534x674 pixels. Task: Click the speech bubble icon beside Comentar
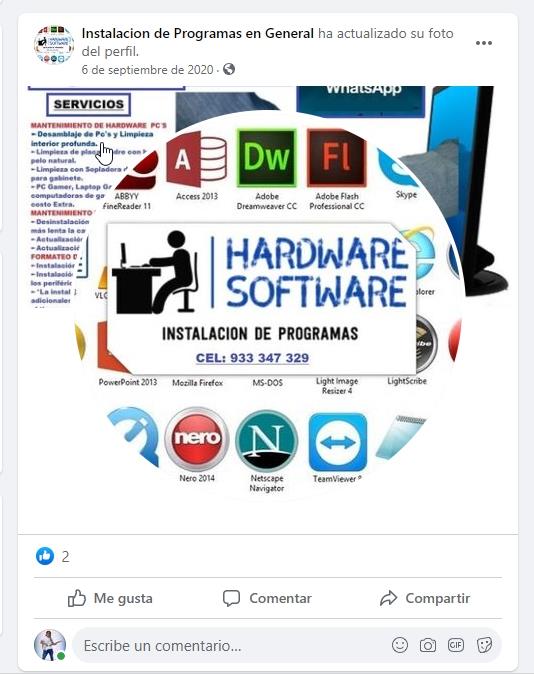tap(231, 598)
